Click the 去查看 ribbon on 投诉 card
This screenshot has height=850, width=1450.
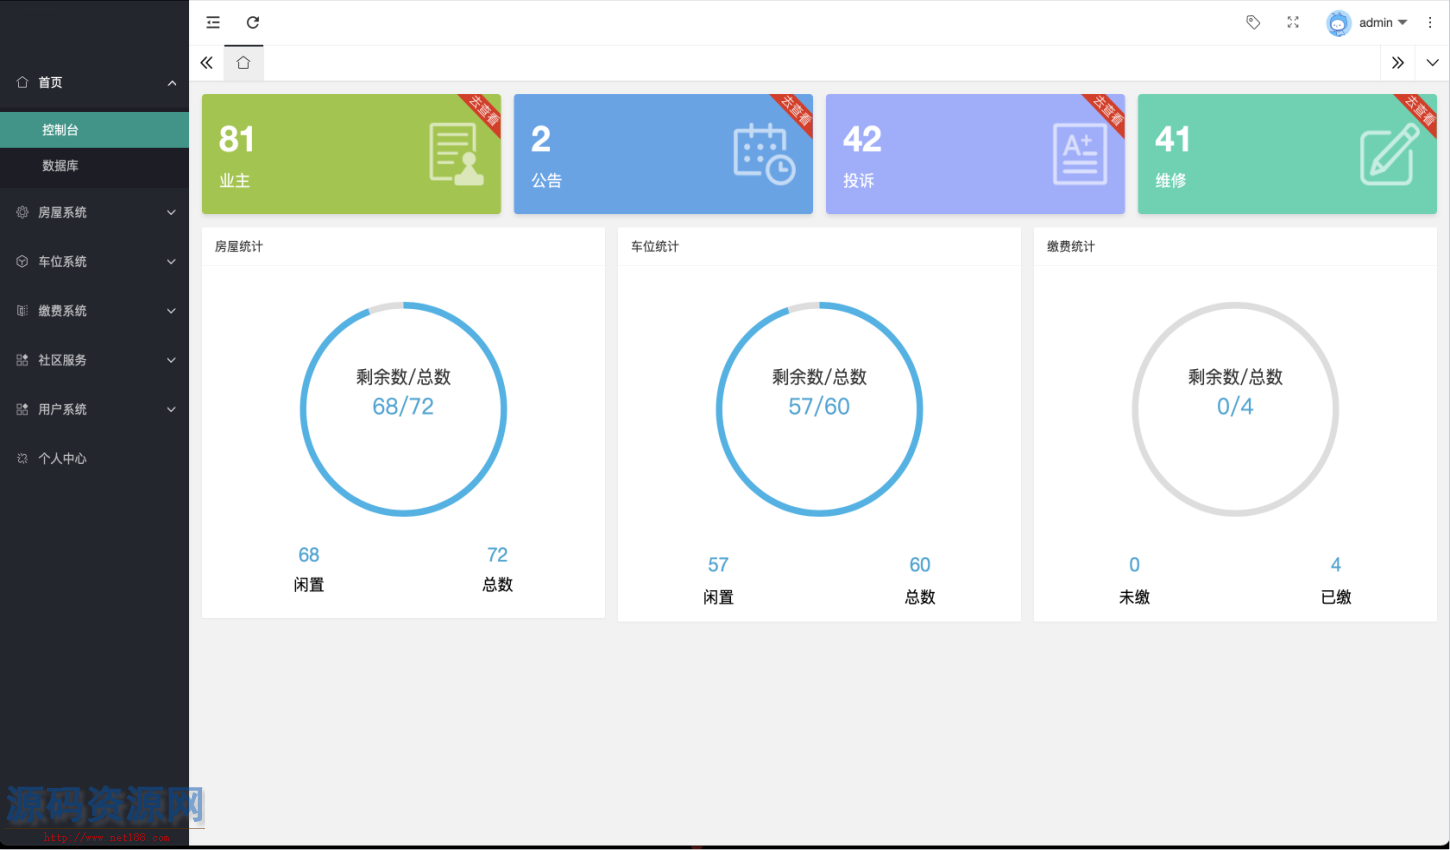point(1106,110)
